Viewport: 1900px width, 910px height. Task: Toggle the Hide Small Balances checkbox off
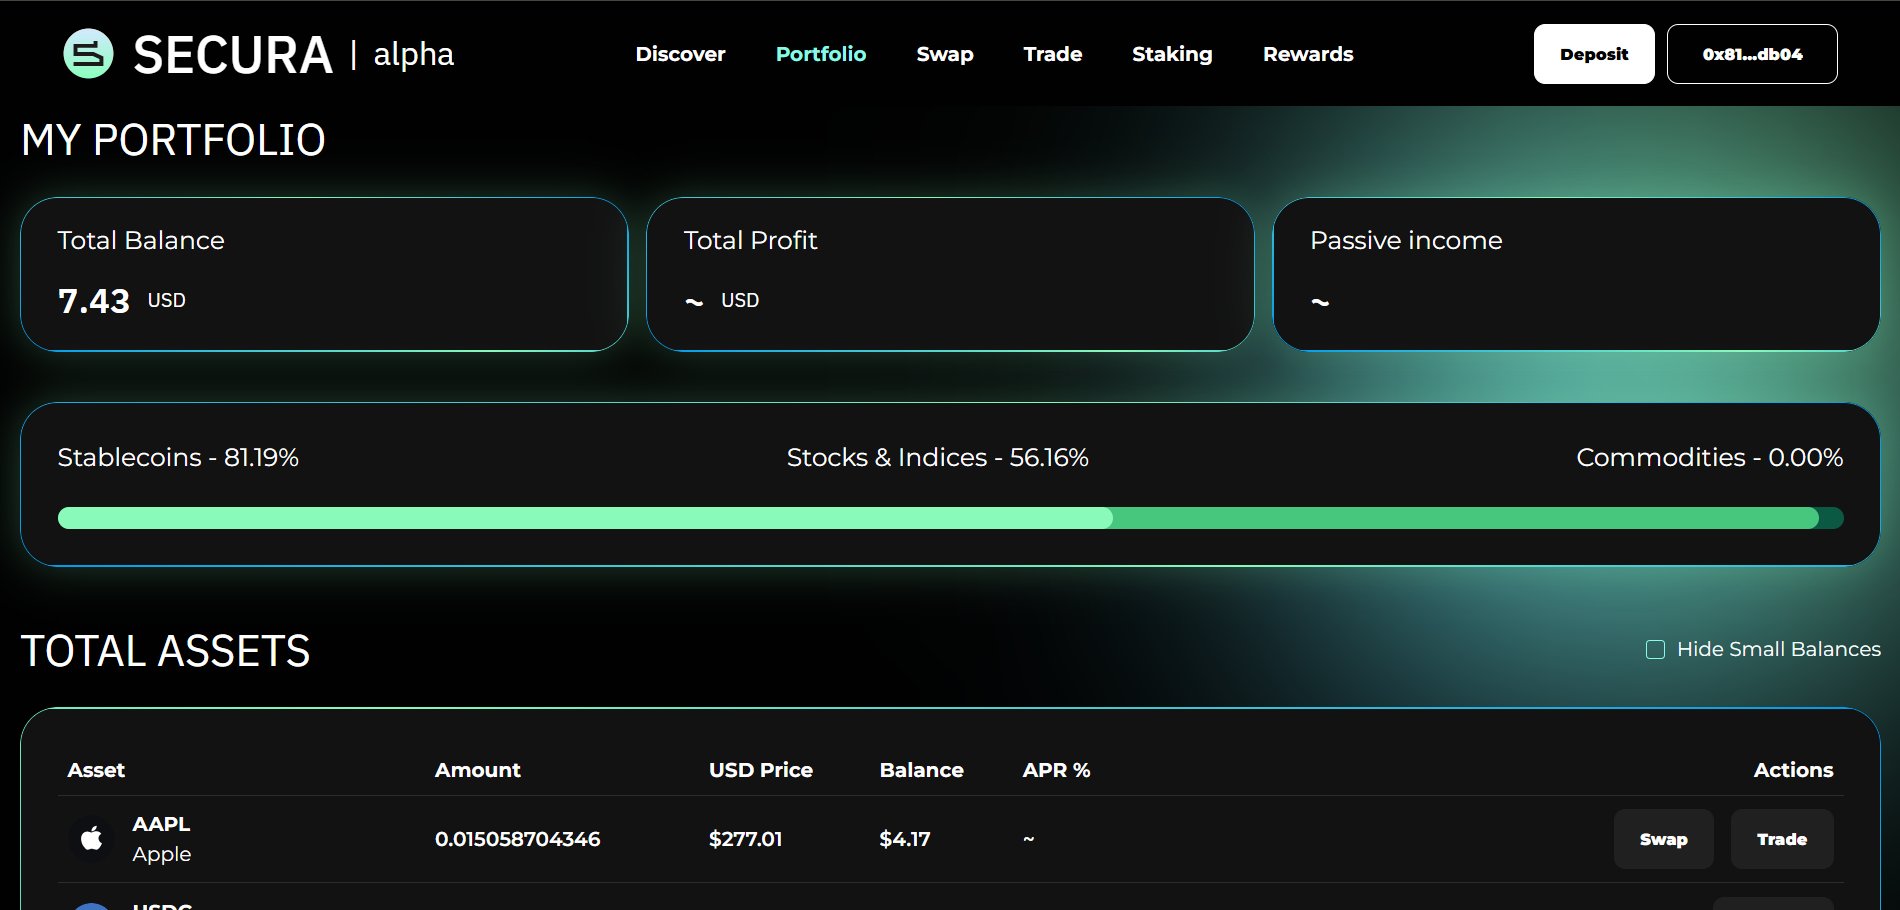coord(1656,649)
